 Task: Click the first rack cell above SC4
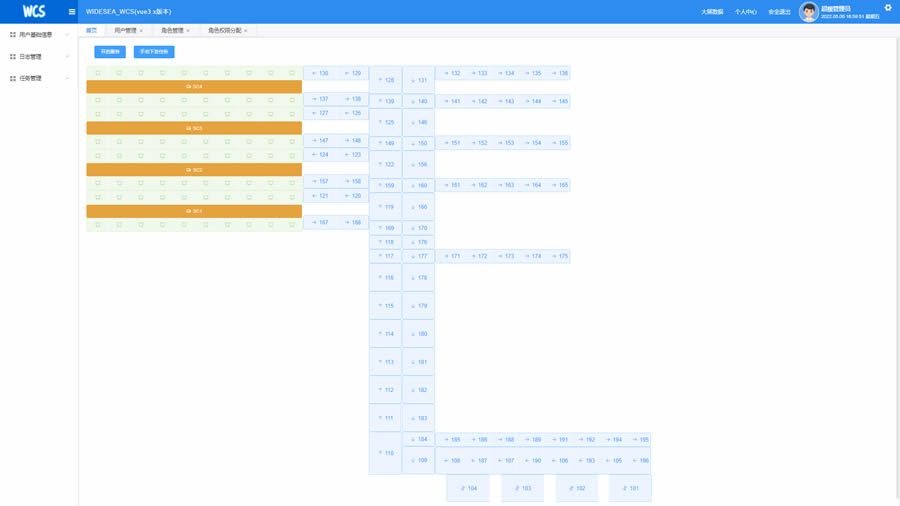click(98, 73)
